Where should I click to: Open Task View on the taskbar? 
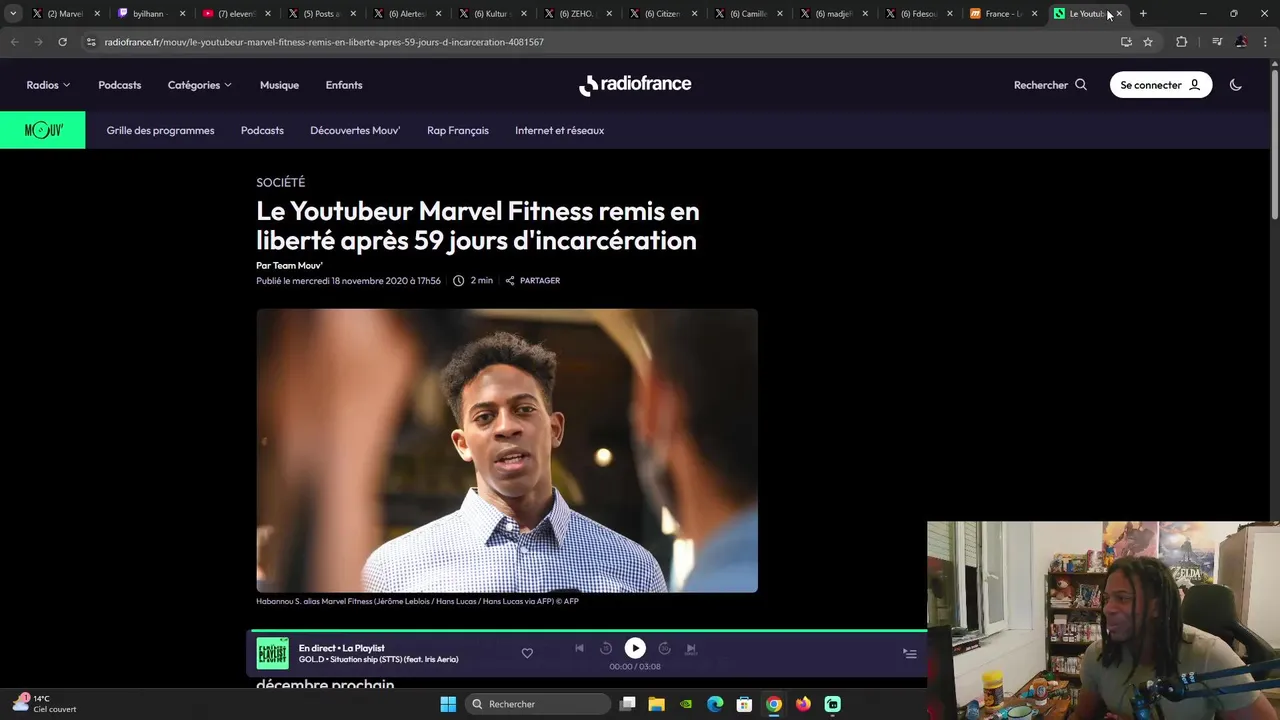point(628,704)
